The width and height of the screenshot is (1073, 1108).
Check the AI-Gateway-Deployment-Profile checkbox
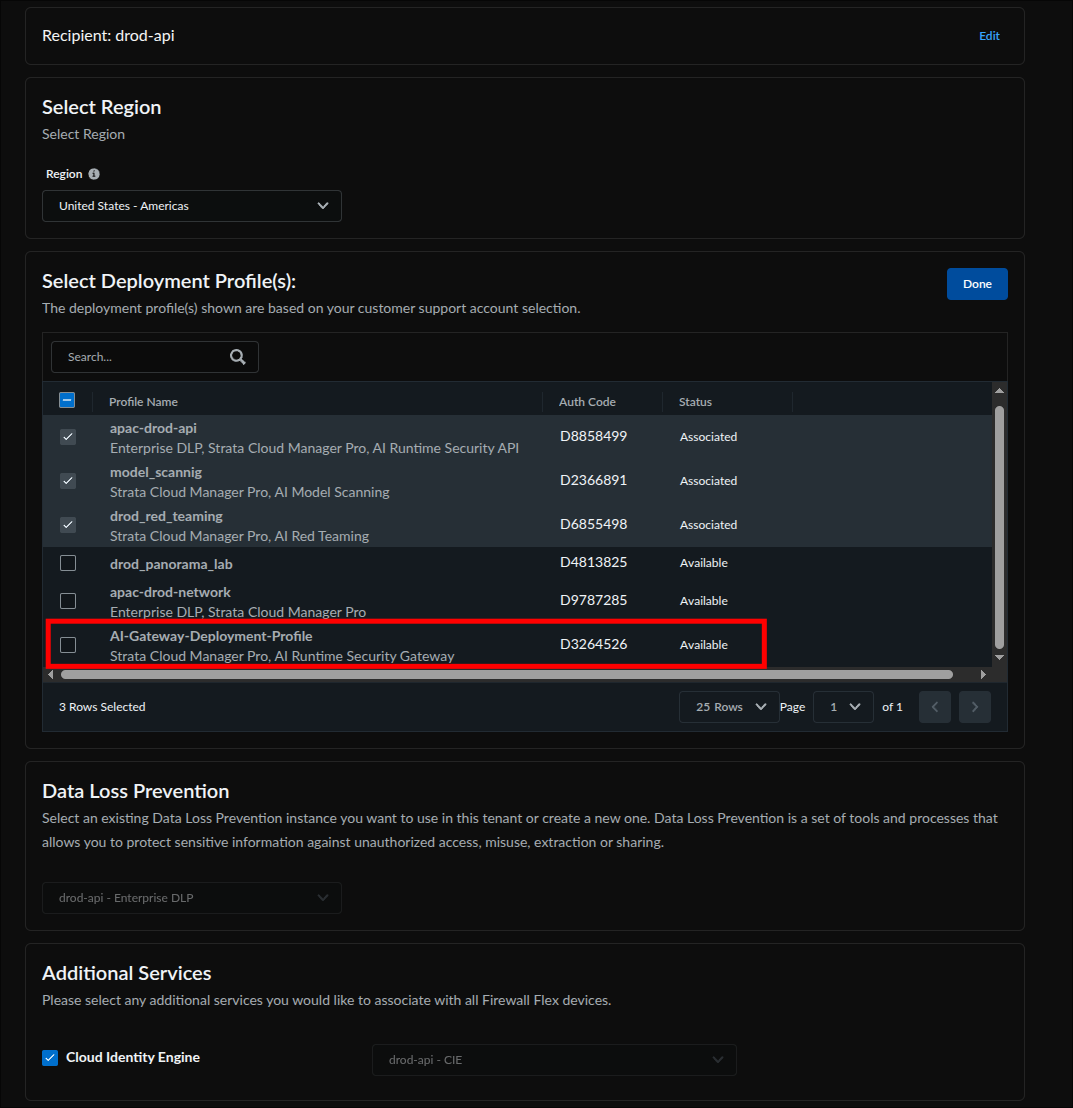pyautogui.click(x=68, y=644)
